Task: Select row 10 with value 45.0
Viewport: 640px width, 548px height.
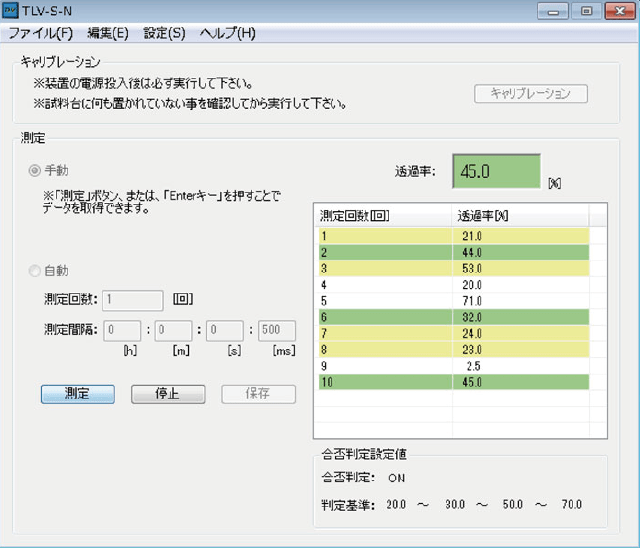Action: tap(454, 382)
